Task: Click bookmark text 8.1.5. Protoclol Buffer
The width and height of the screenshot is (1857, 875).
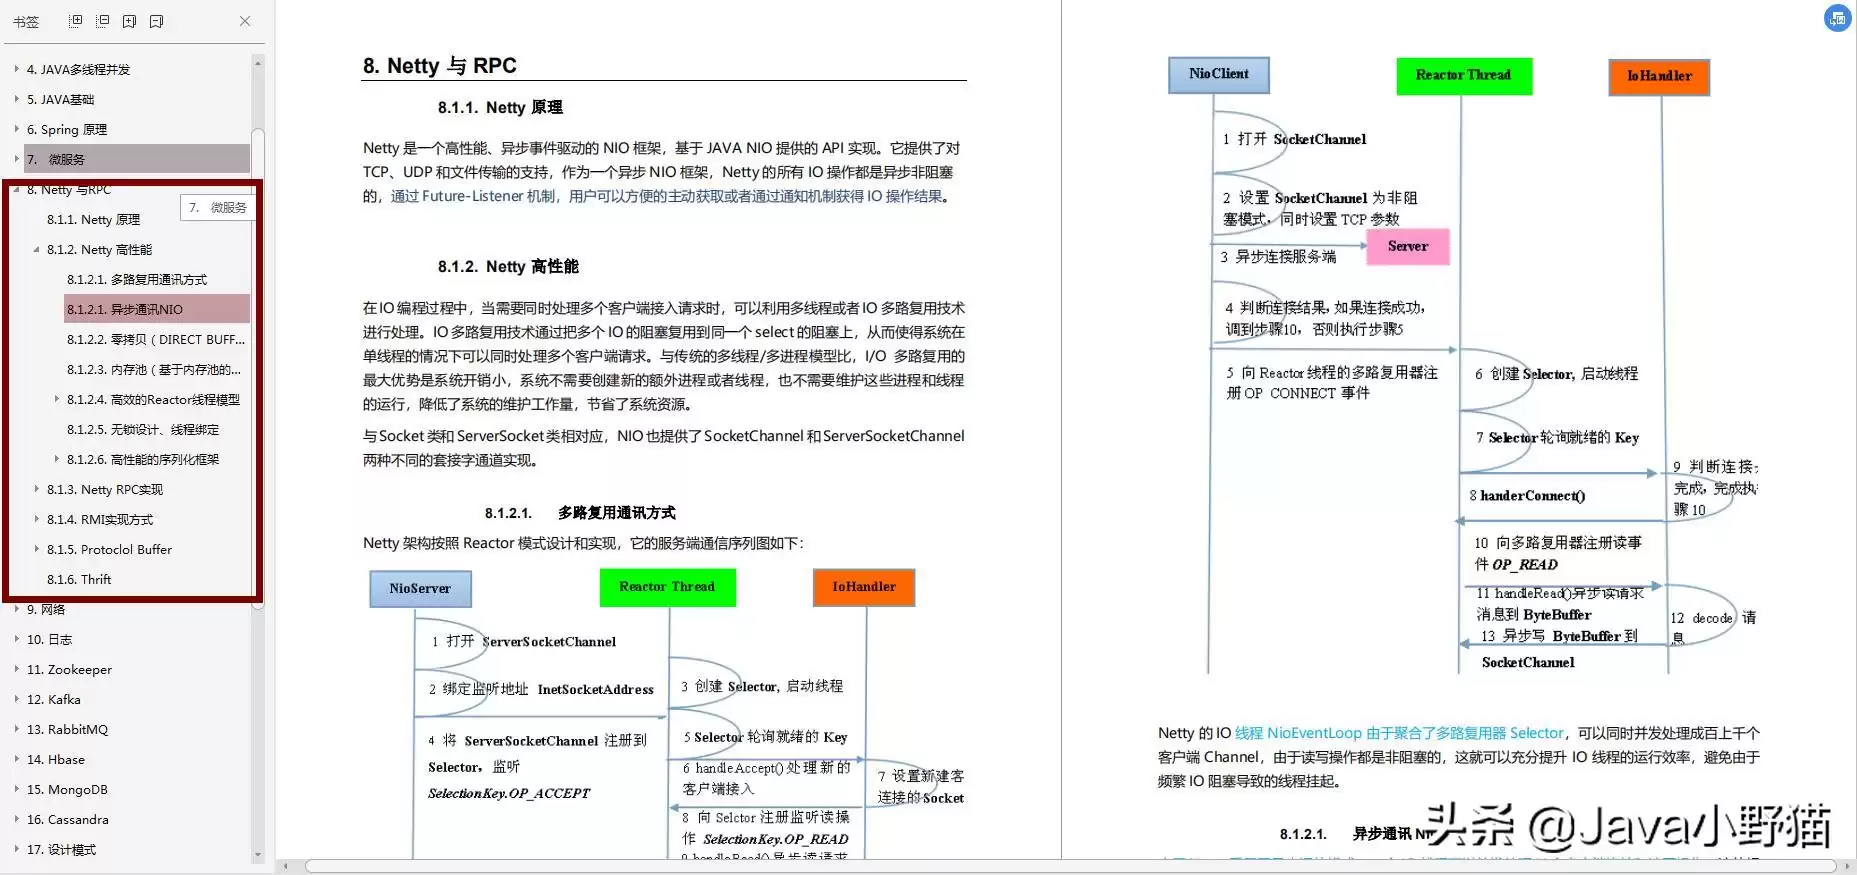Action: click(109, 549)
